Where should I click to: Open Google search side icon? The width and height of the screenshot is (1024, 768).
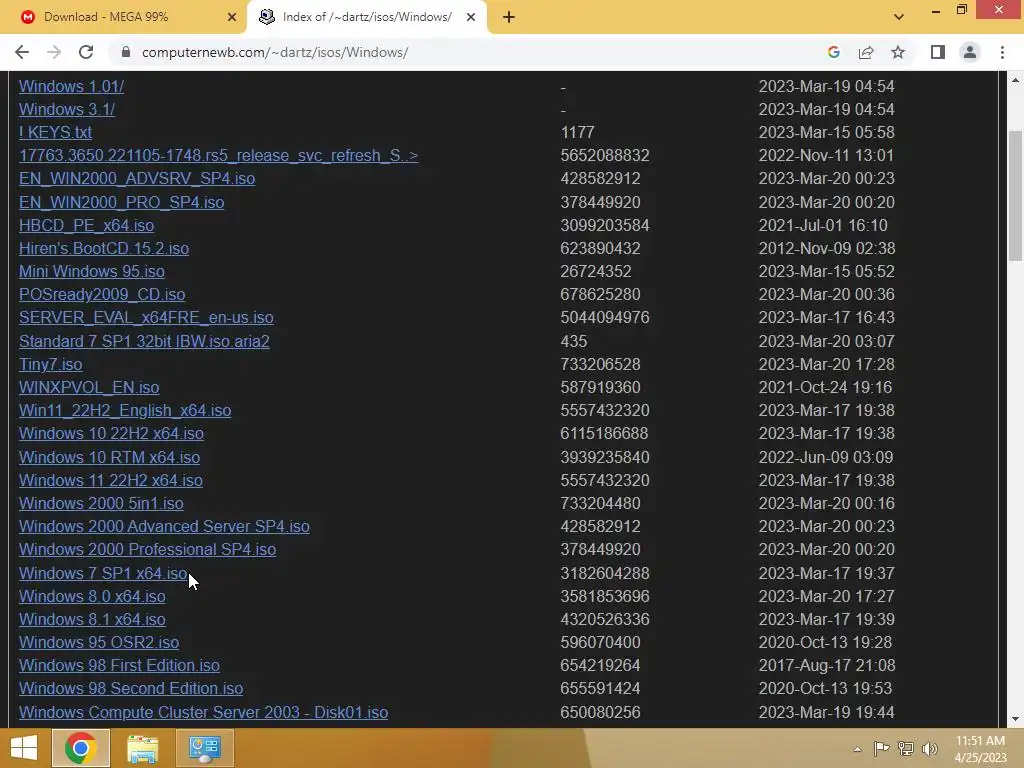point(833,52)
